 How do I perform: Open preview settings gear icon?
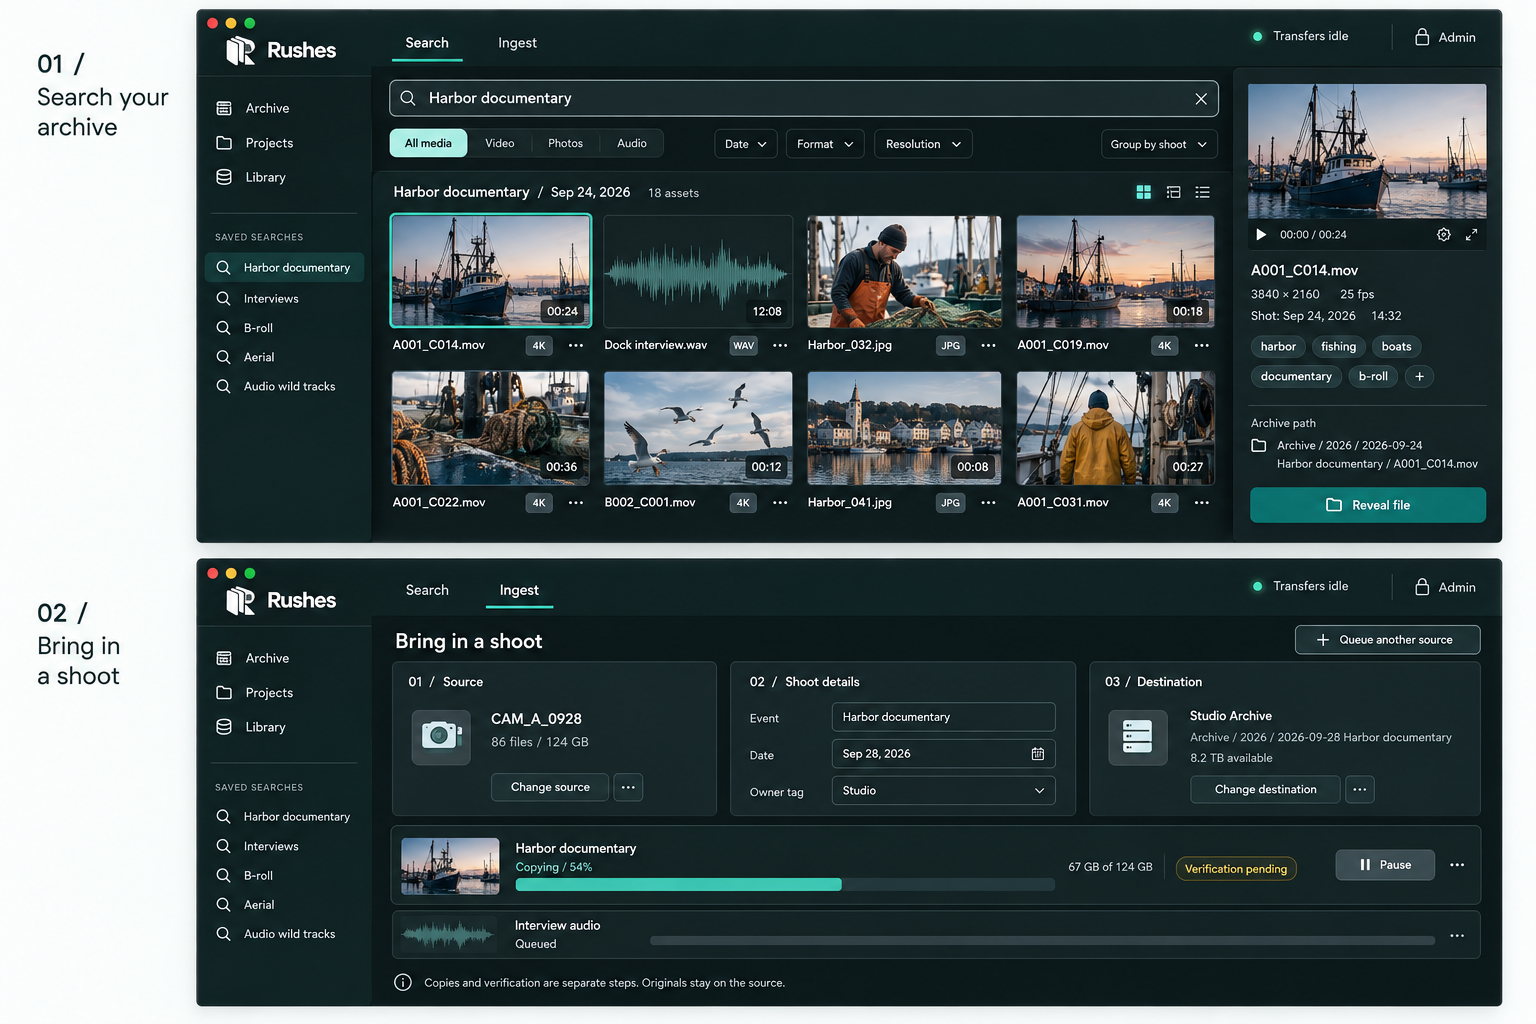[1444, 234]
